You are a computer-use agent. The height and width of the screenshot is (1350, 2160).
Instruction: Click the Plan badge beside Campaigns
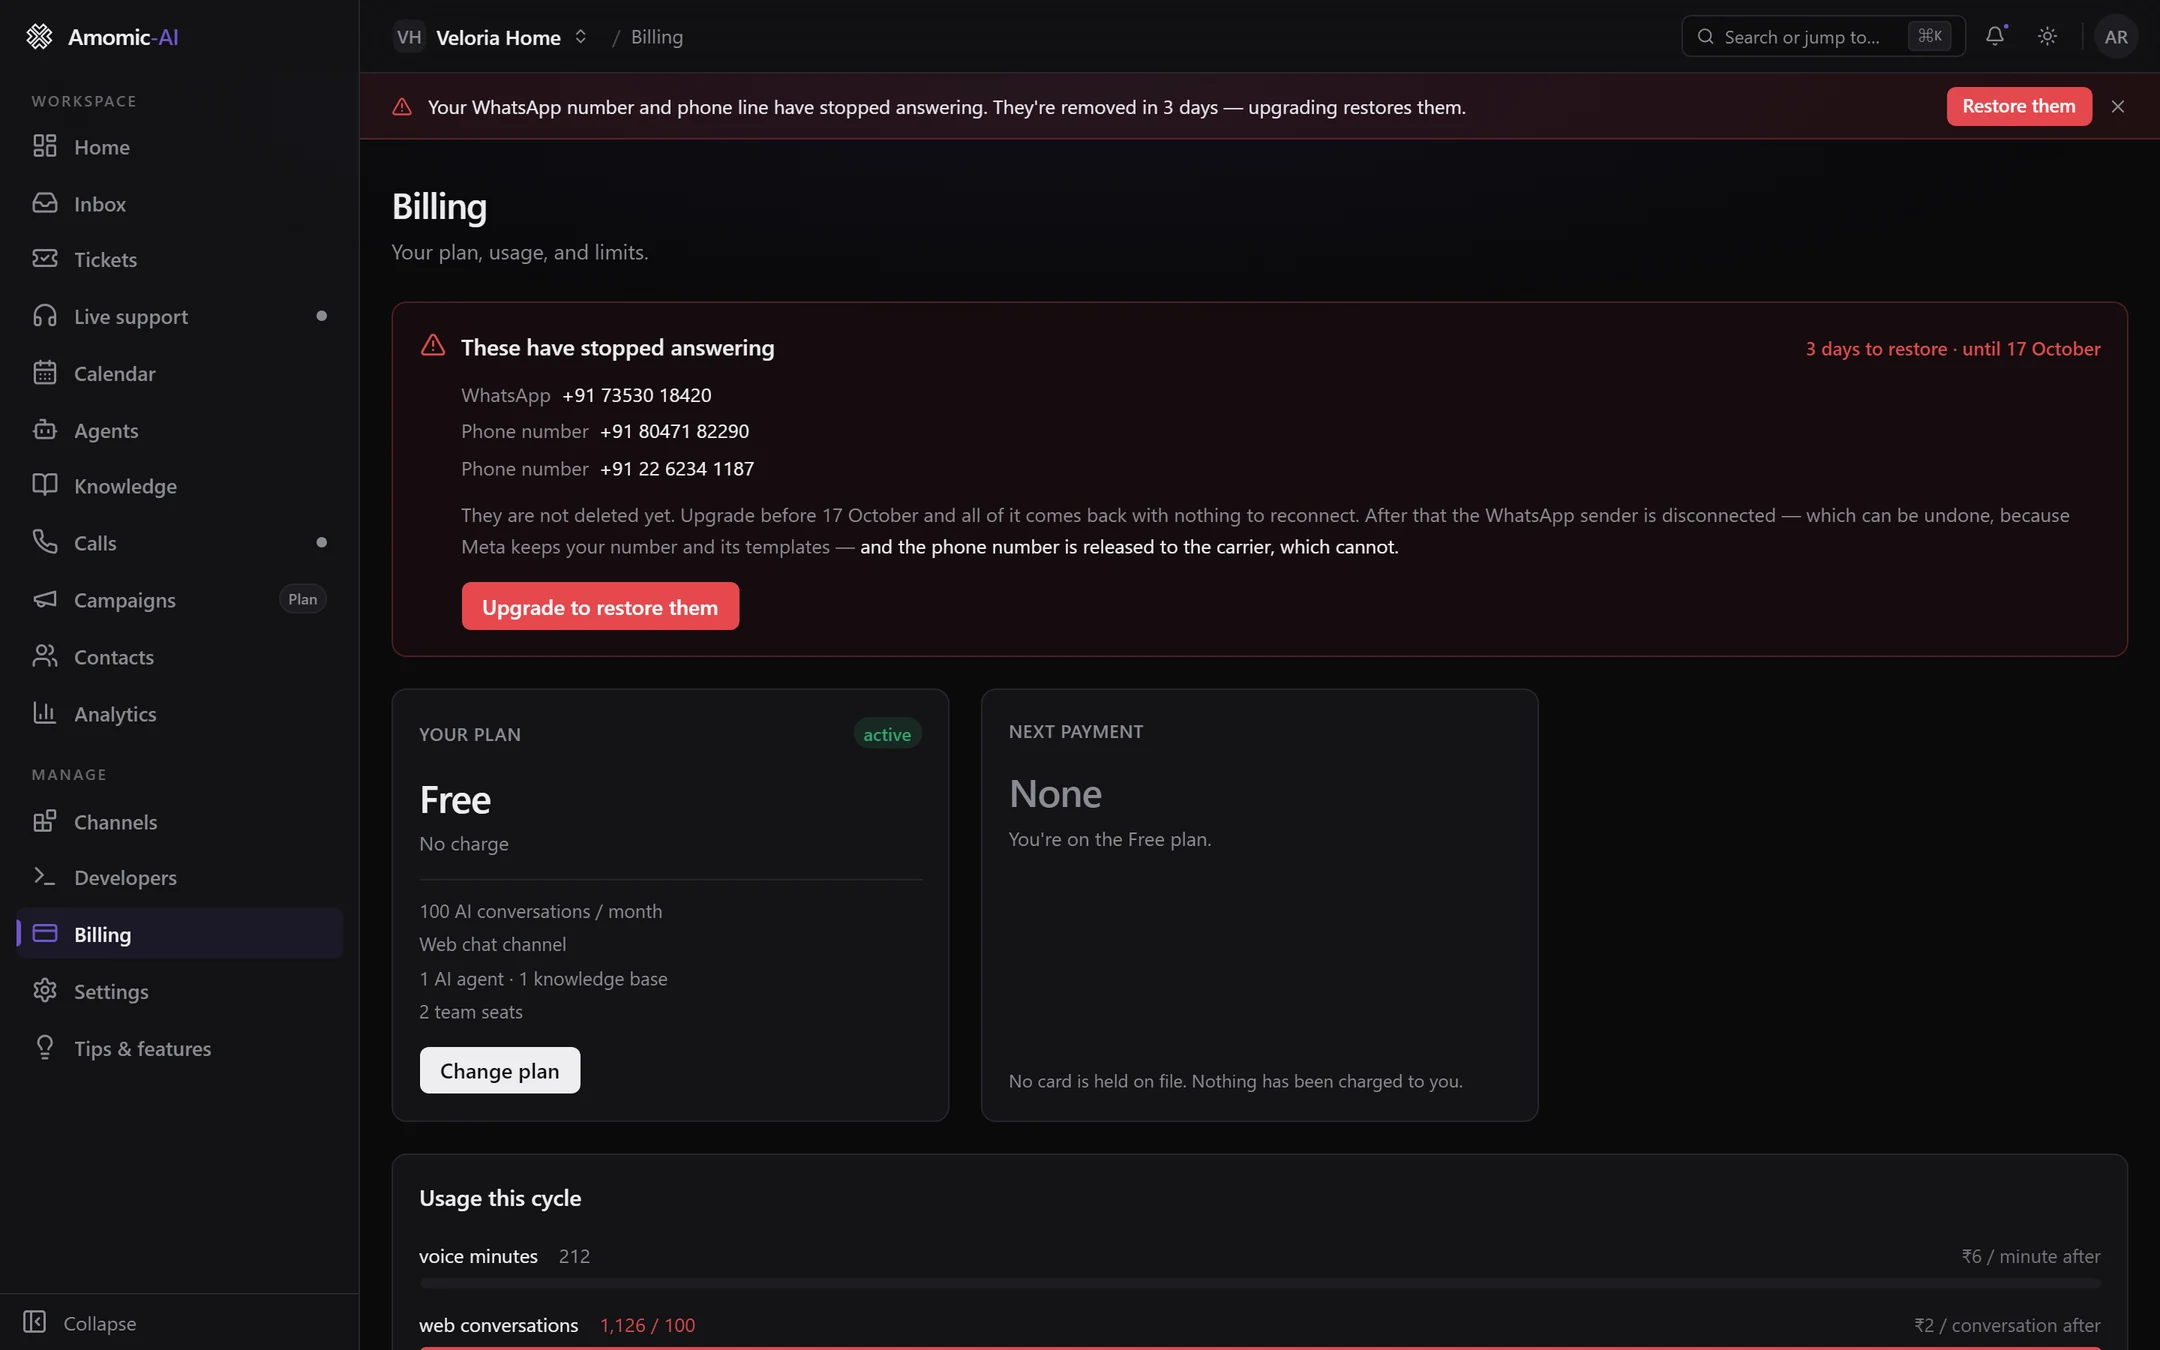tap(303, 599)
